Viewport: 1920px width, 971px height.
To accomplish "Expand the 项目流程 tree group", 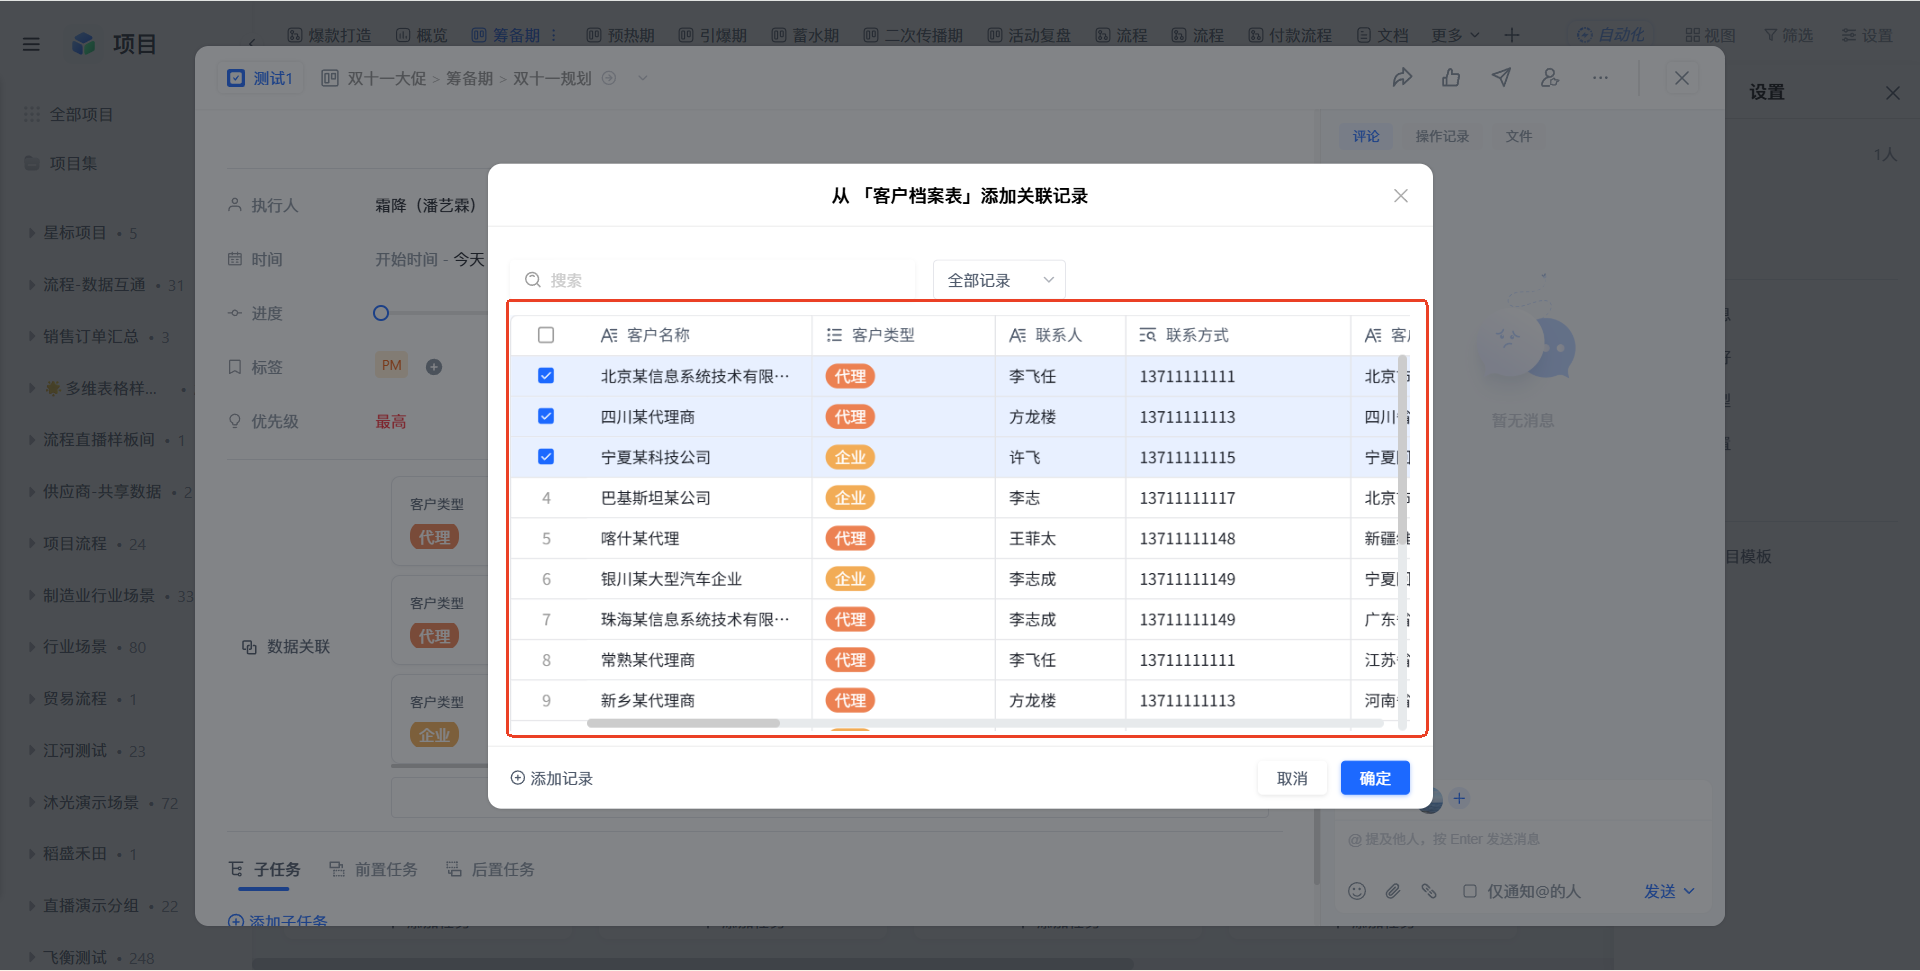I will click(x=32, y=543).
